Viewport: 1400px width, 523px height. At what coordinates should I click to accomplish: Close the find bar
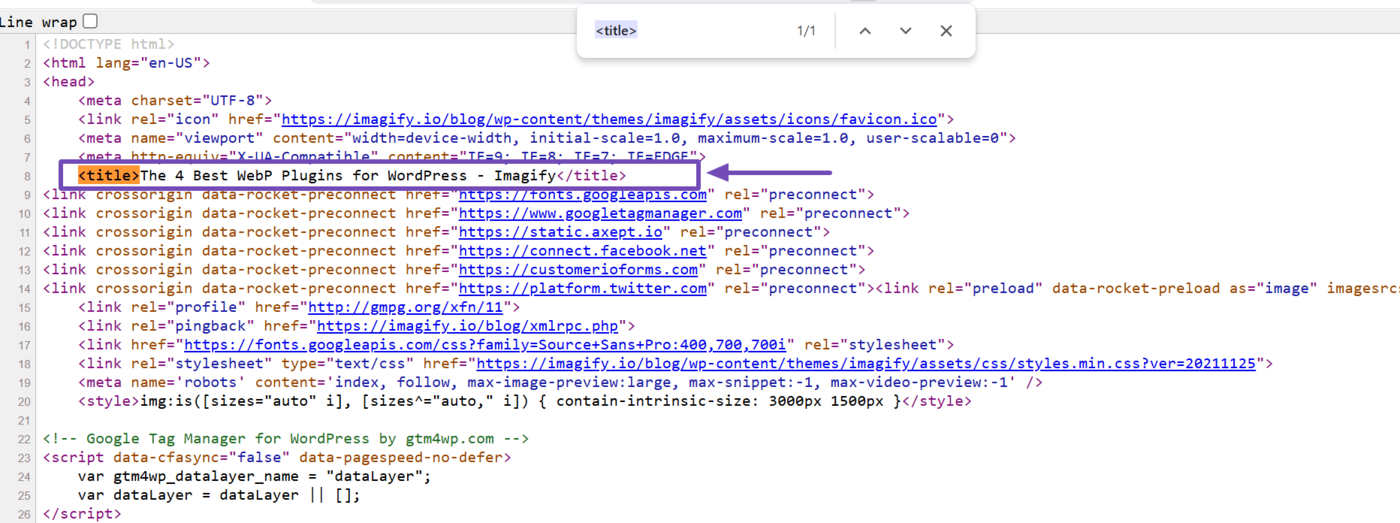click(x=946, y=31)
